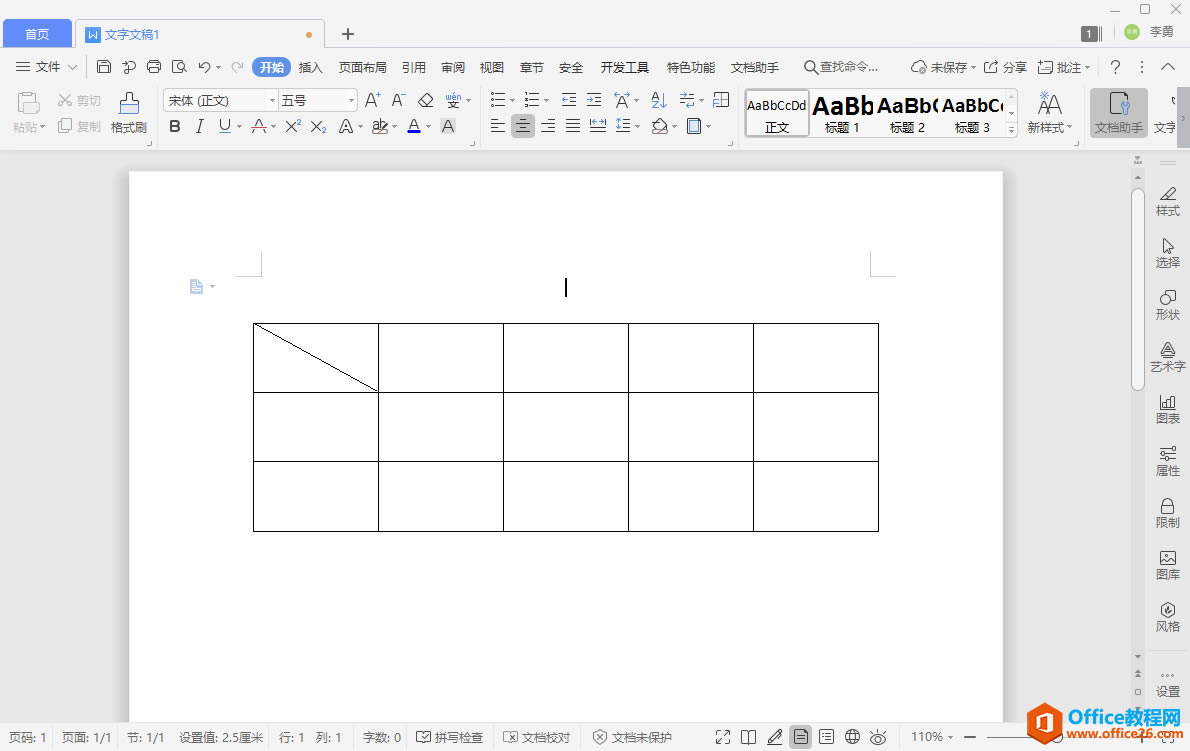
Task: Set justified paragraph alignment
Action: pyautogui.click(x=573, y=126)
